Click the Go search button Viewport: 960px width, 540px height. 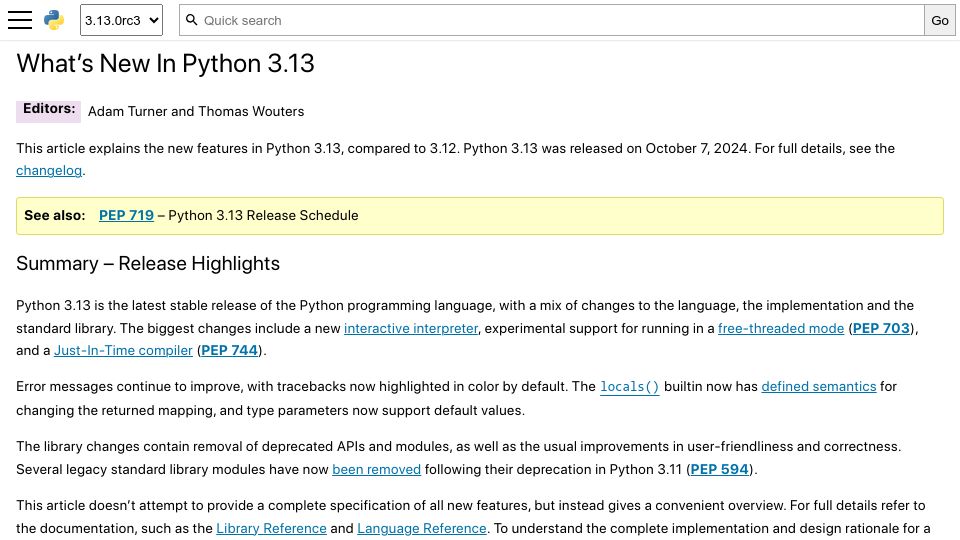[940, 20]
